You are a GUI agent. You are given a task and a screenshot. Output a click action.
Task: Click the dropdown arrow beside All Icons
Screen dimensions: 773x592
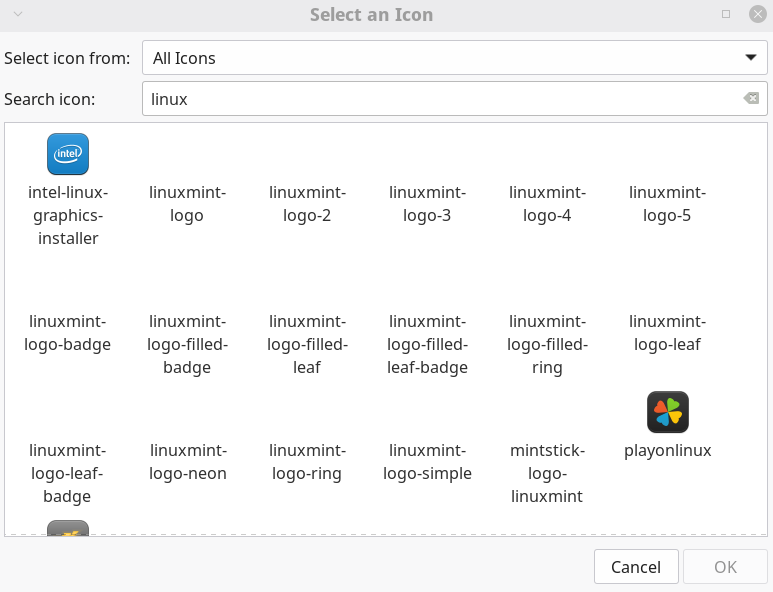pyautogui.click(x=750, y=58)
